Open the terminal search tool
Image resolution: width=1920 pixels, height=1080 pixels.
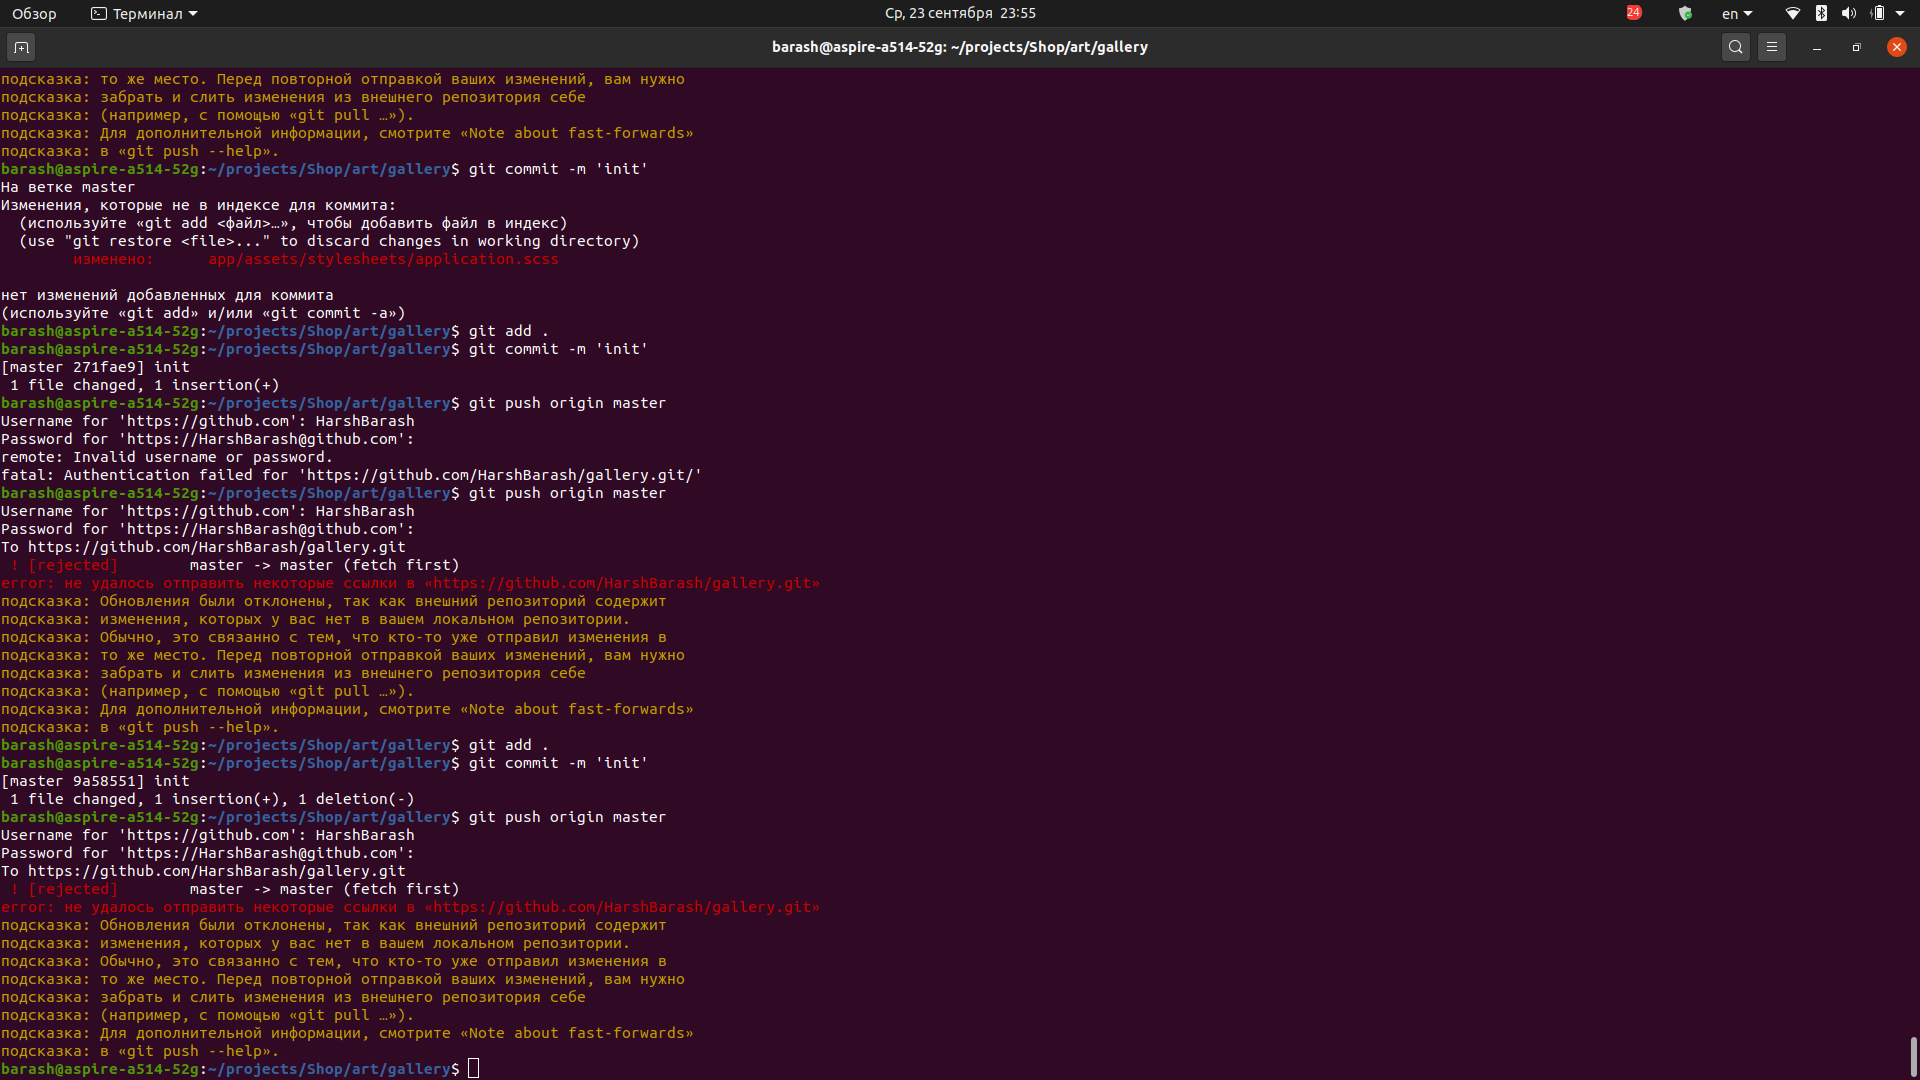pyautogui.click(x=1736, y=47)
